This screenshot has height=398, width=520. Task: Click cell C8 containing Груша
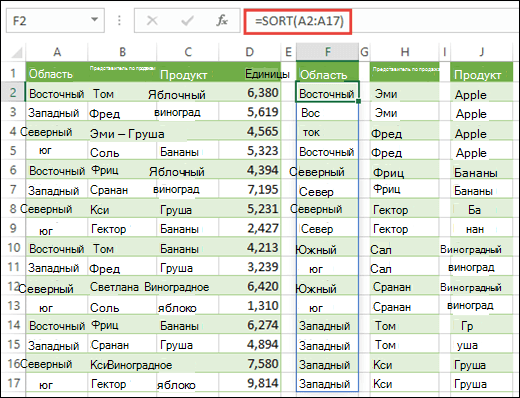pos(188,208)
